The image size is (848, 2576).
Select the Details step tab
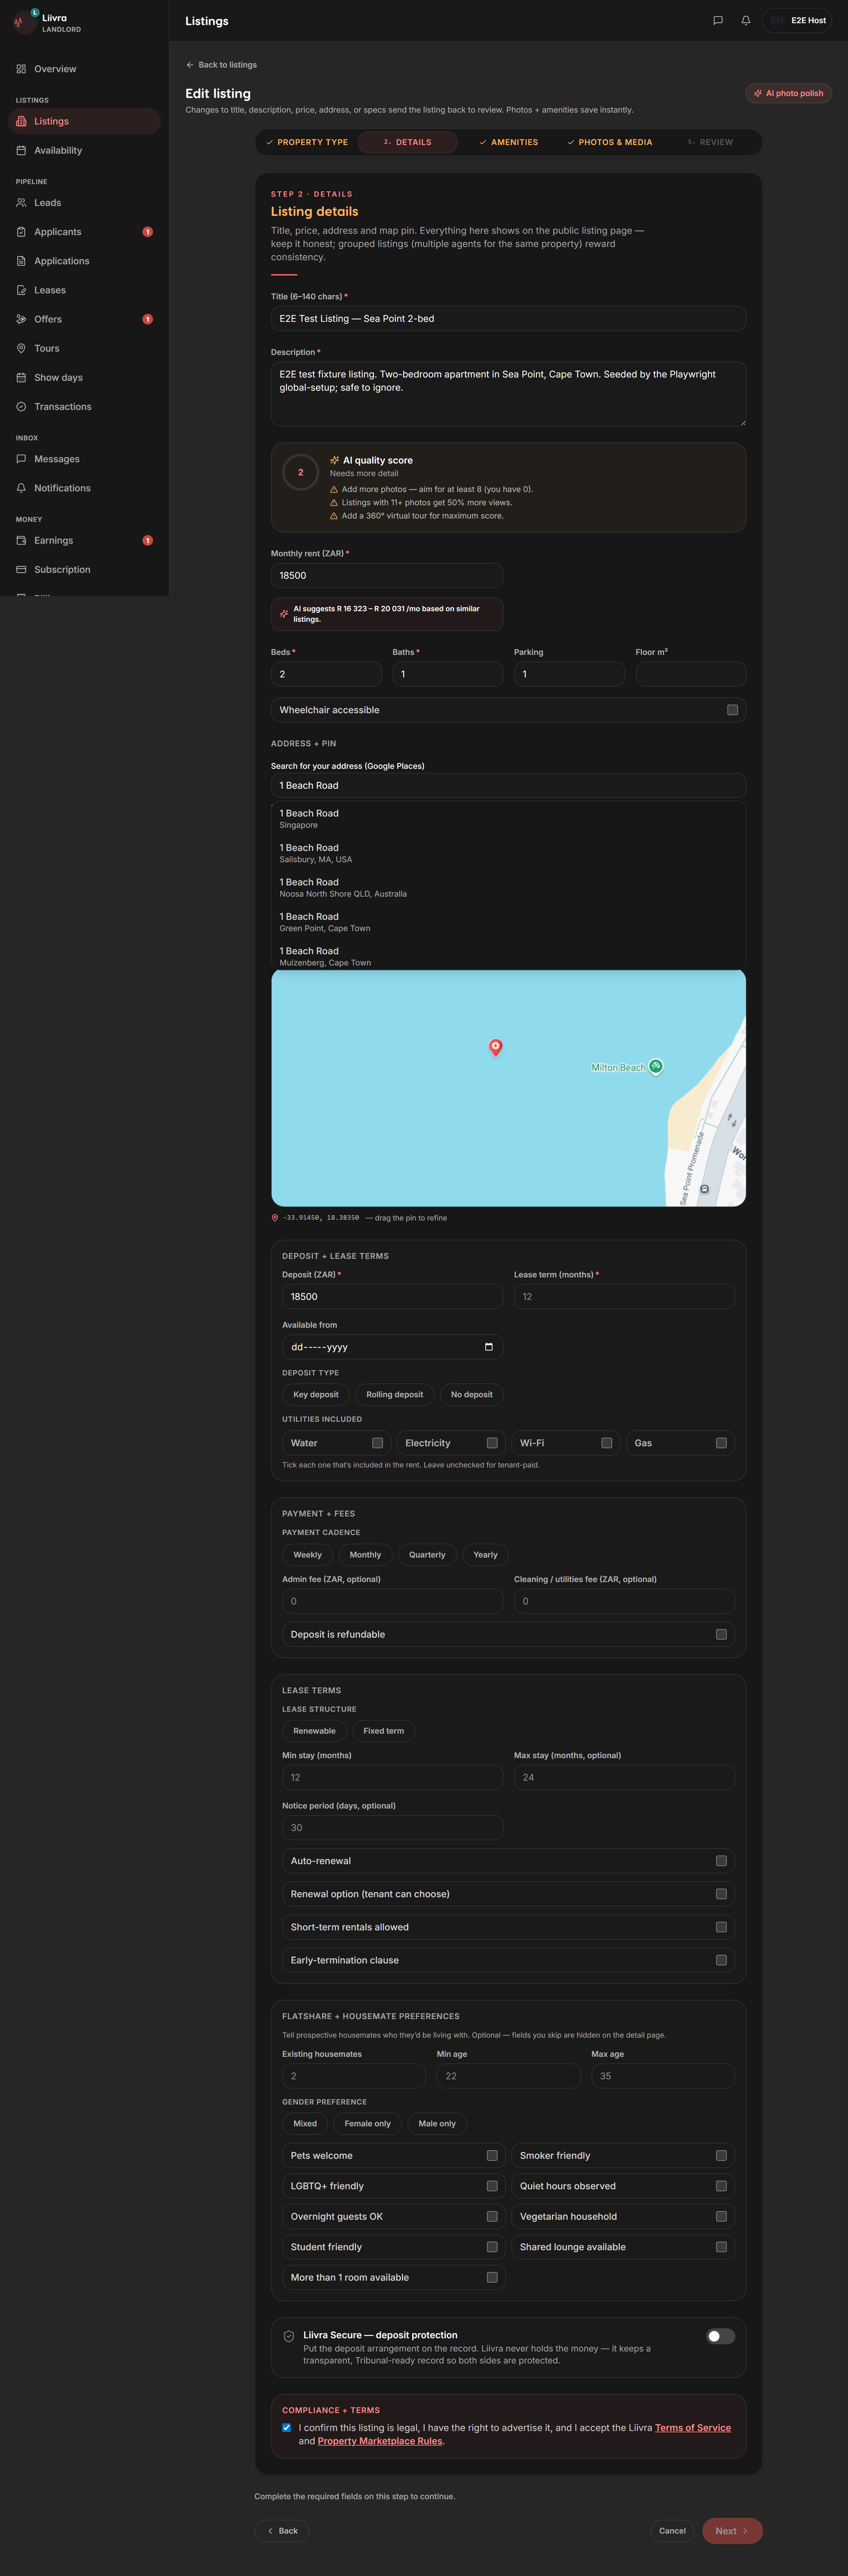(408, 142)
